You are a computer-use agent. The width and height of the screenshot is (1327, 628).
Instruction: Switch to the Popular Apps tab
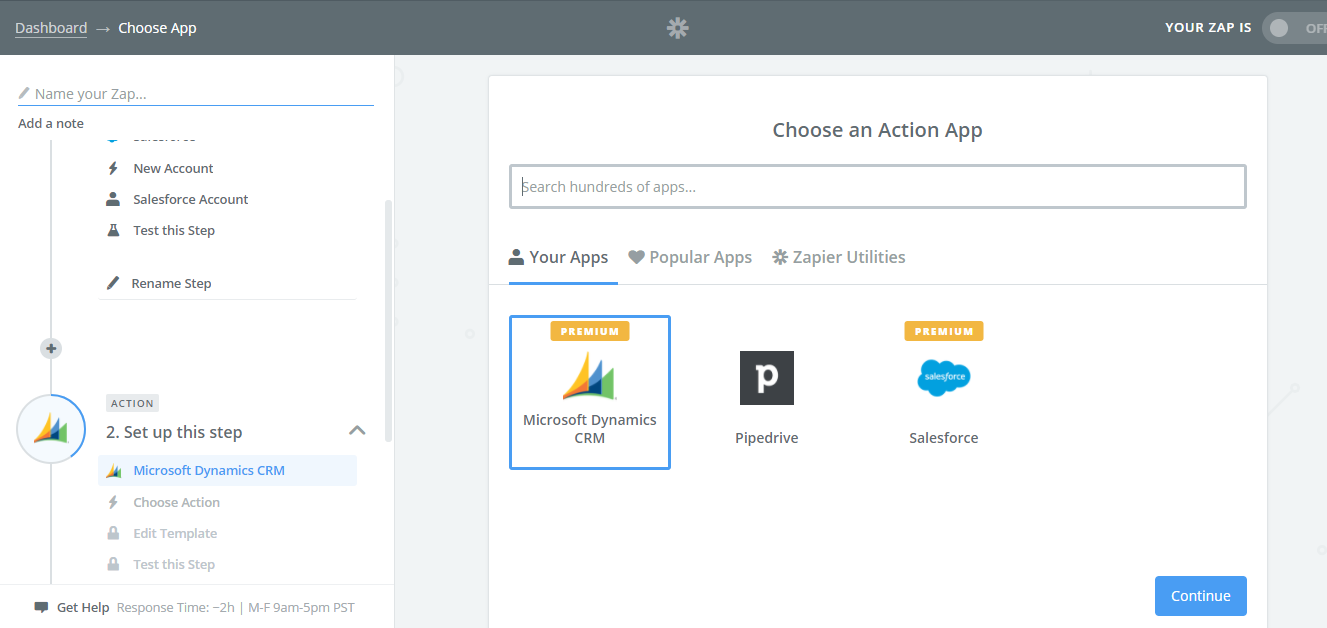[x=690, y=258]
